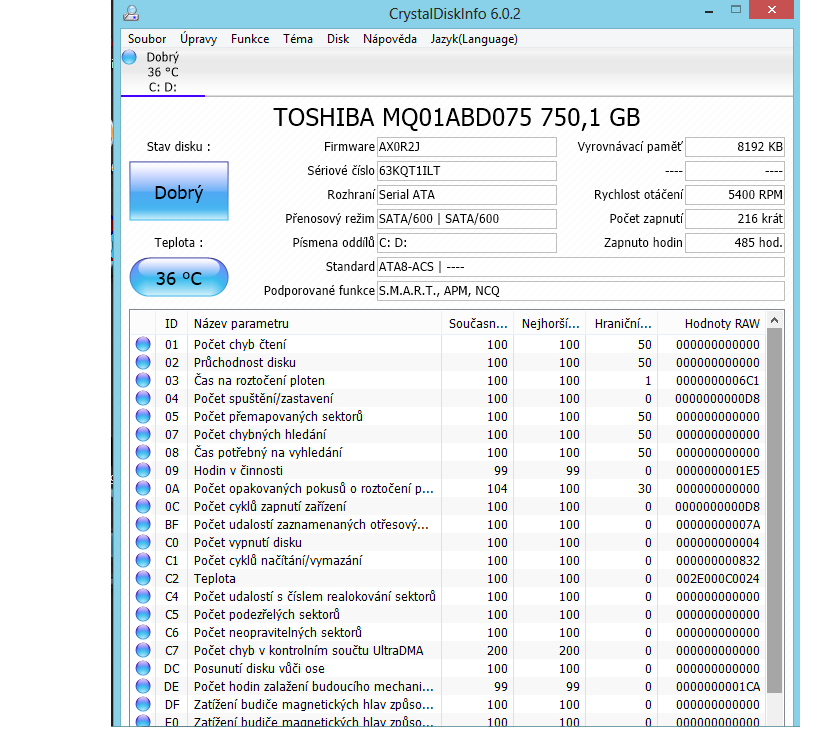Click the Hodnoty RAW column header

click(712, 324)
